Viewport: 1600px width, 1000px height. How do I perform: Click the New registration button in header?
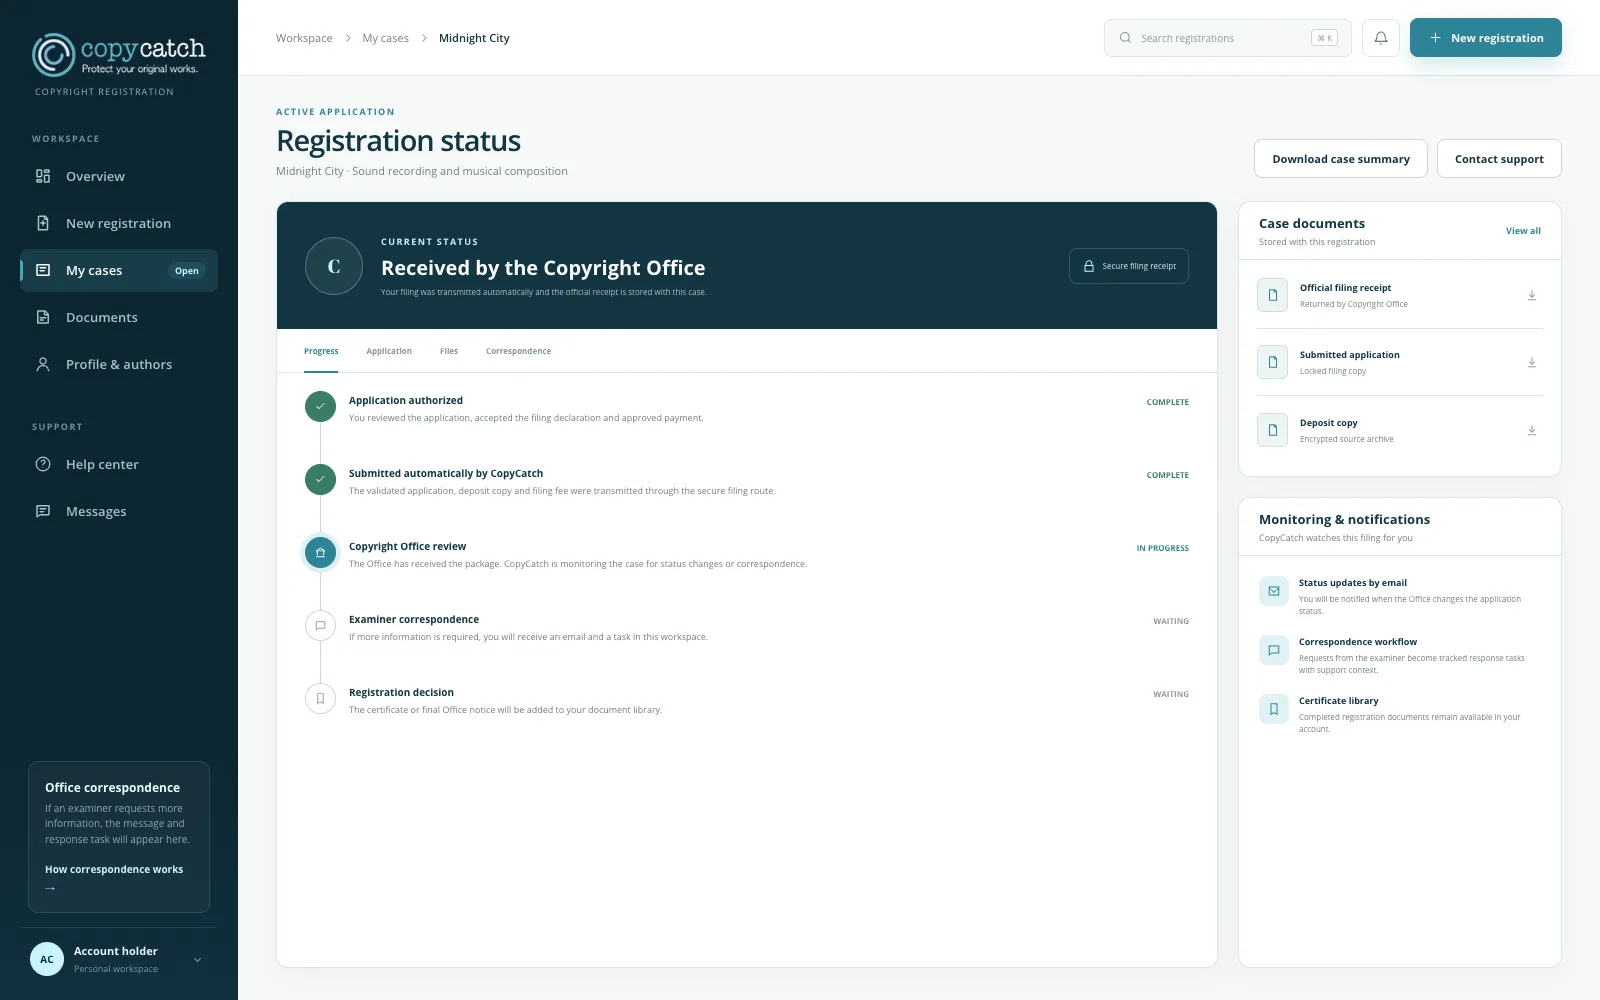tap(1486, 38)
